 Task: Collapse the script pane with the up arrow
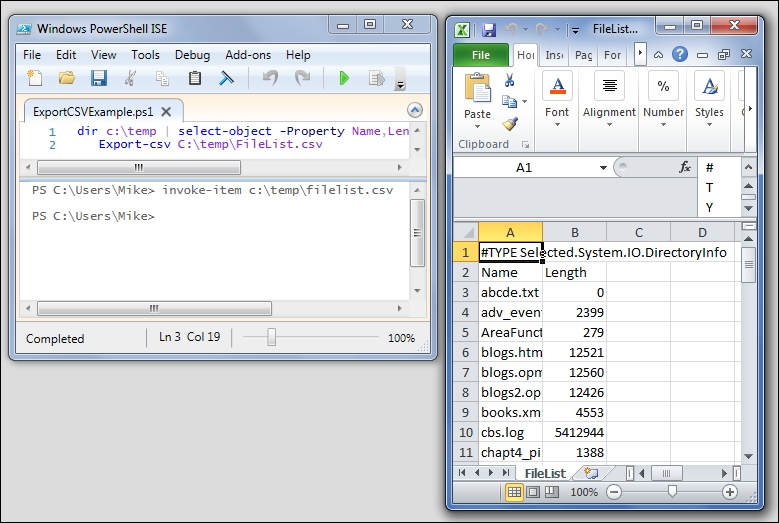414,110
